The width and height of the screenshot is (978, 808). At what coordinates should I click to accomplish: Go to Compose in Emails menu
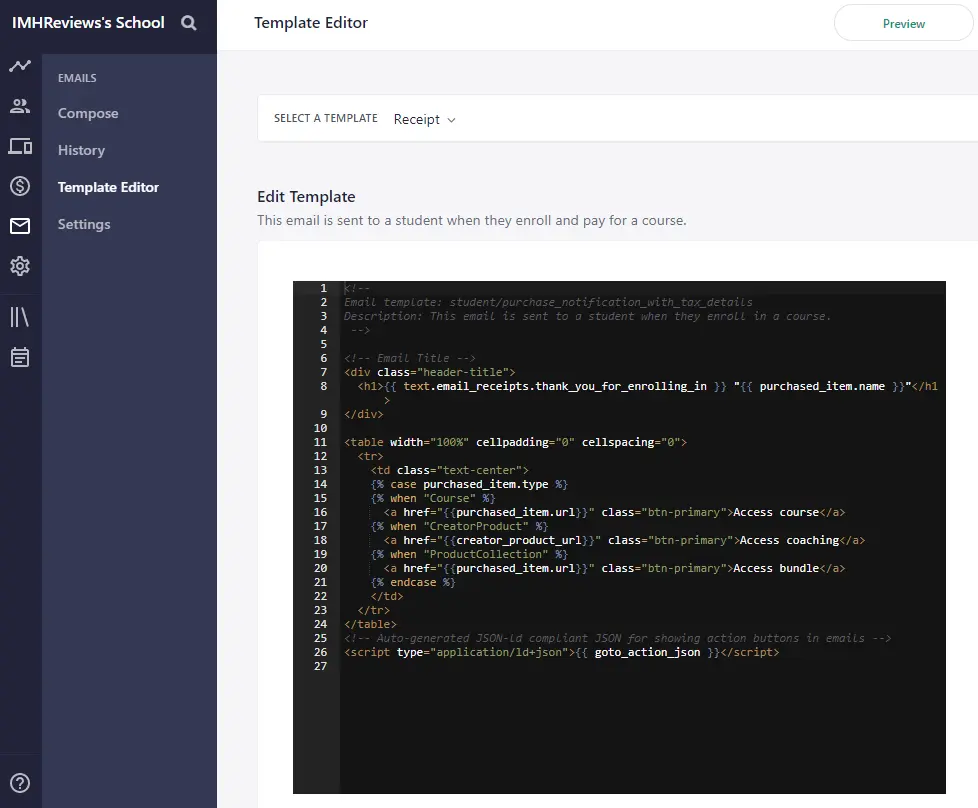pyautogui.click(x=88, y=113)
